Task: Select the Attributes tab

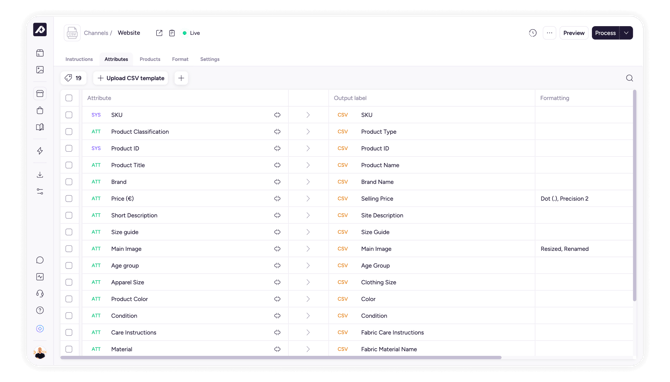Action: tap(116, 59)
